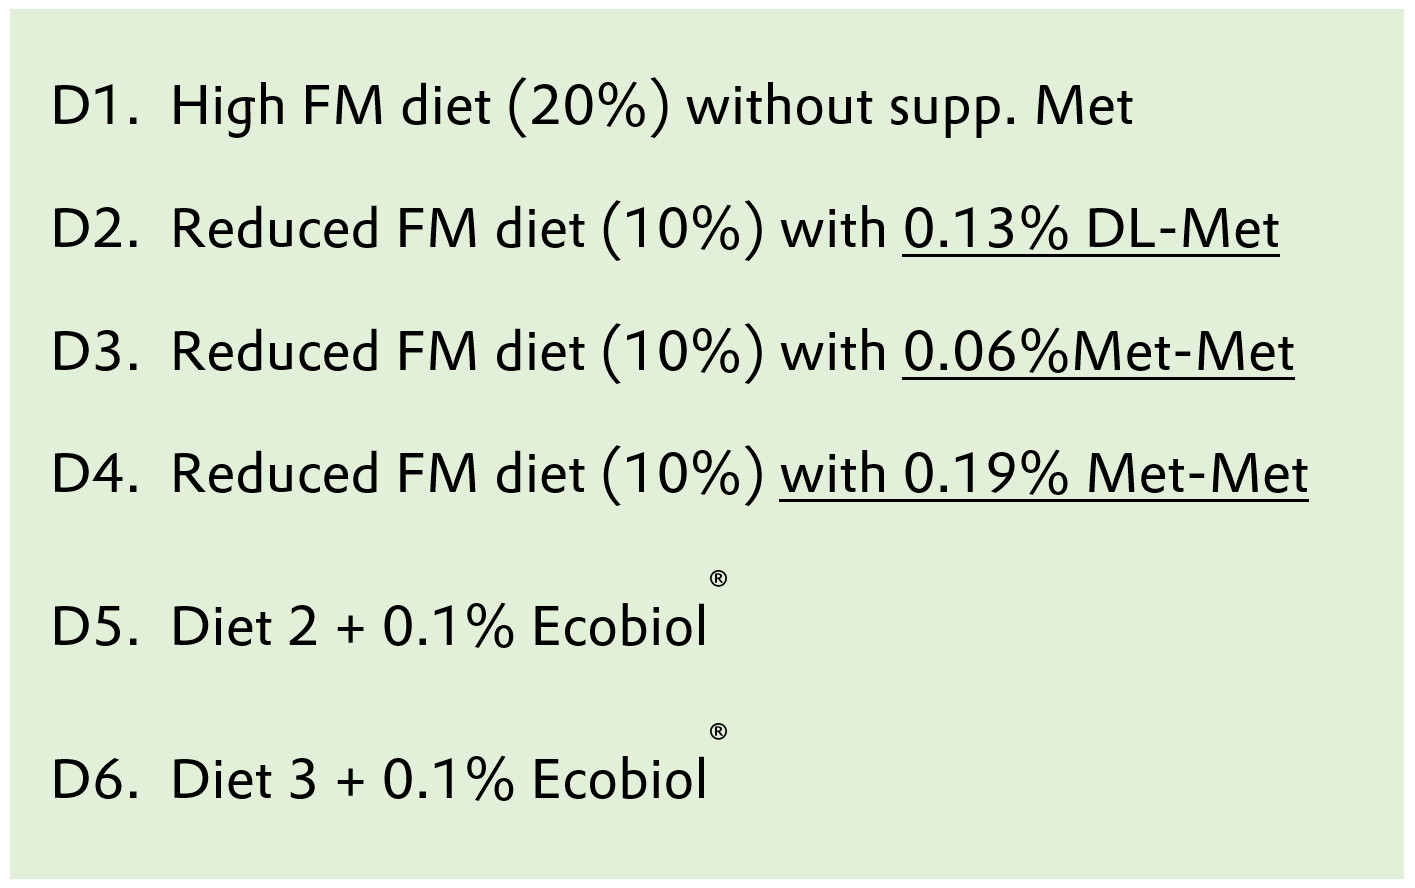Viewport: 1415px width, 888px height.
Task: Click the underlined "0.06%Met-Met" text
Action: point(1098,353)
